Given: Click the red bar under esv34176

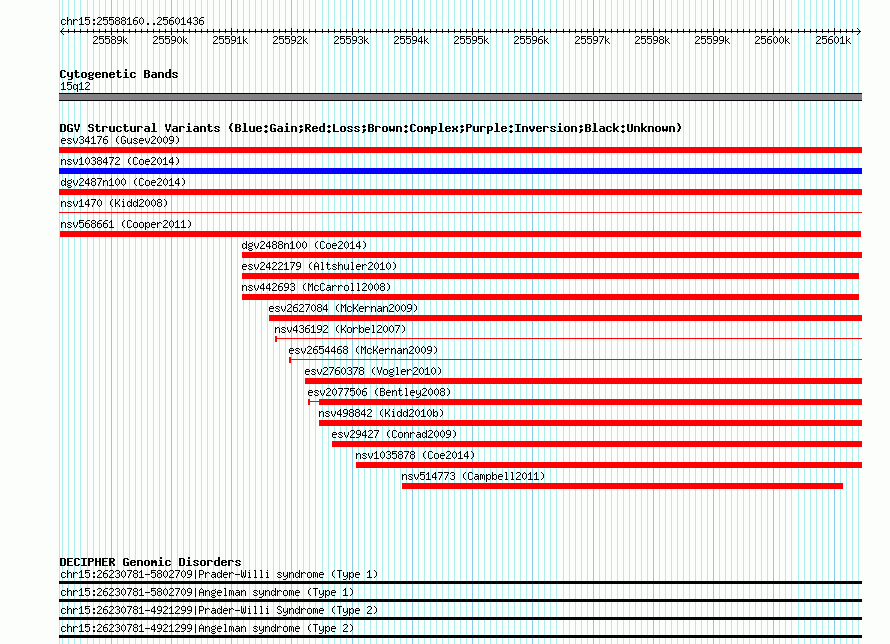Looking at the screenshot, I should click(460, 150).
